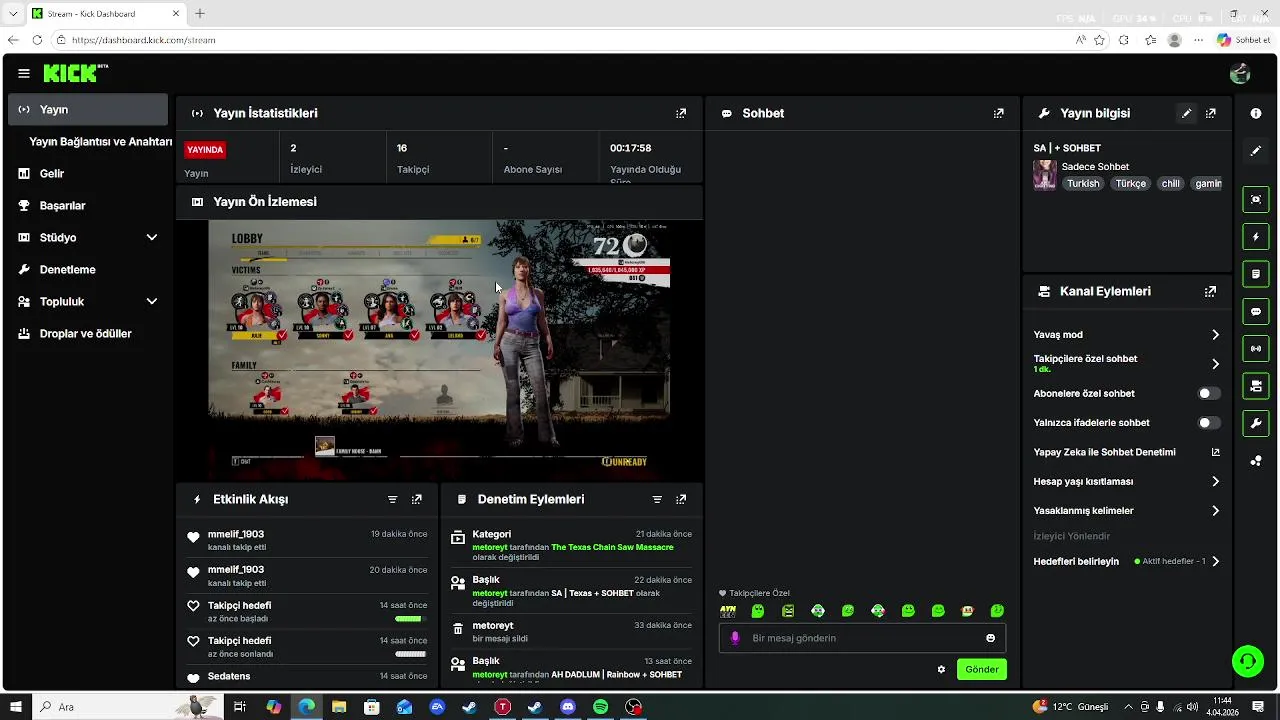
Task: Pop out the Yayın bilgisi panel
Action: (x=1210, y=114)
